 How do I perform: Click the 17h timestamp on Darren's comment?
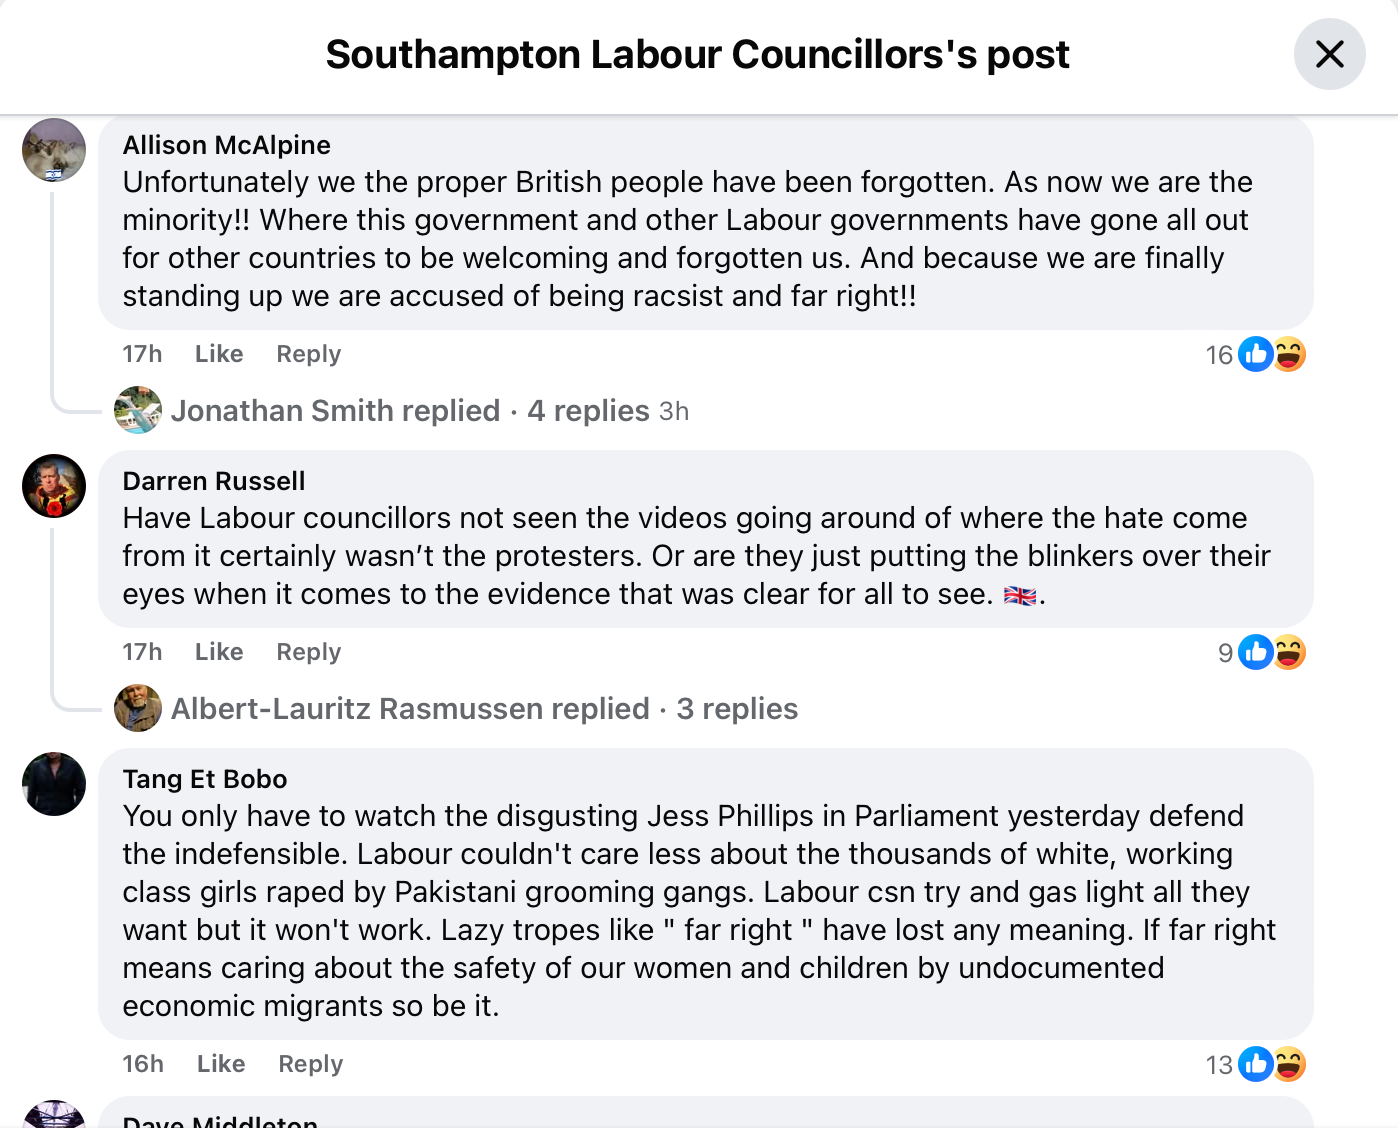click(x=142, y=652)
